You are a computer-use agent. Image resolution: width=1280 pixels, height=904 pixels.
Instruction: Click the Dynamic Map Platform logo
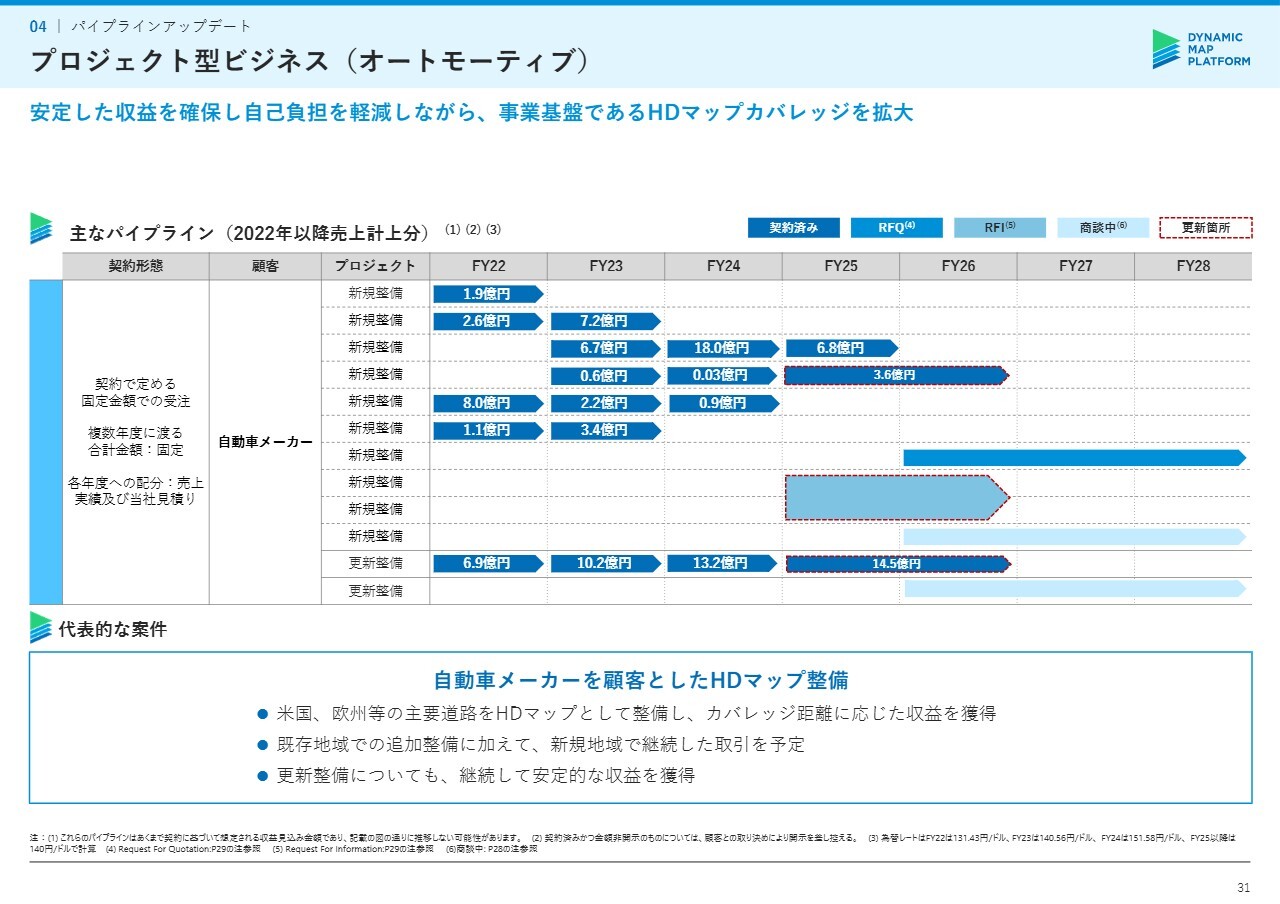(1201, 49)
